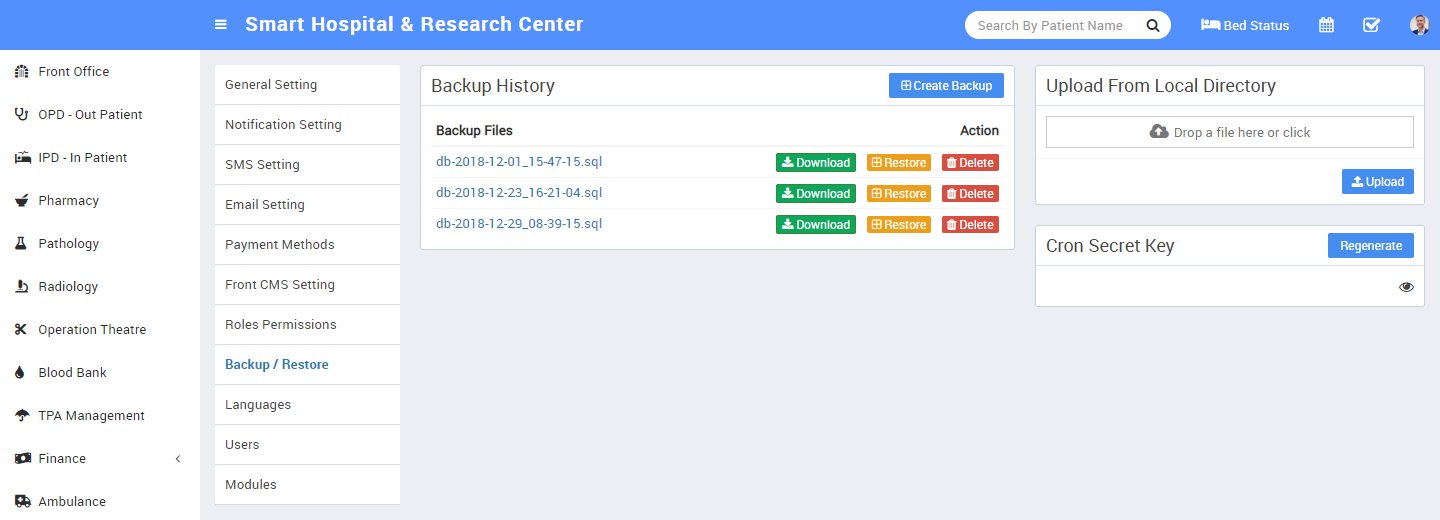Viewport: 1440px width, 520px height.
Task: Restore the db-2018-12-23_16-21-04.sql backup
Action: click(x=899, y=194)
